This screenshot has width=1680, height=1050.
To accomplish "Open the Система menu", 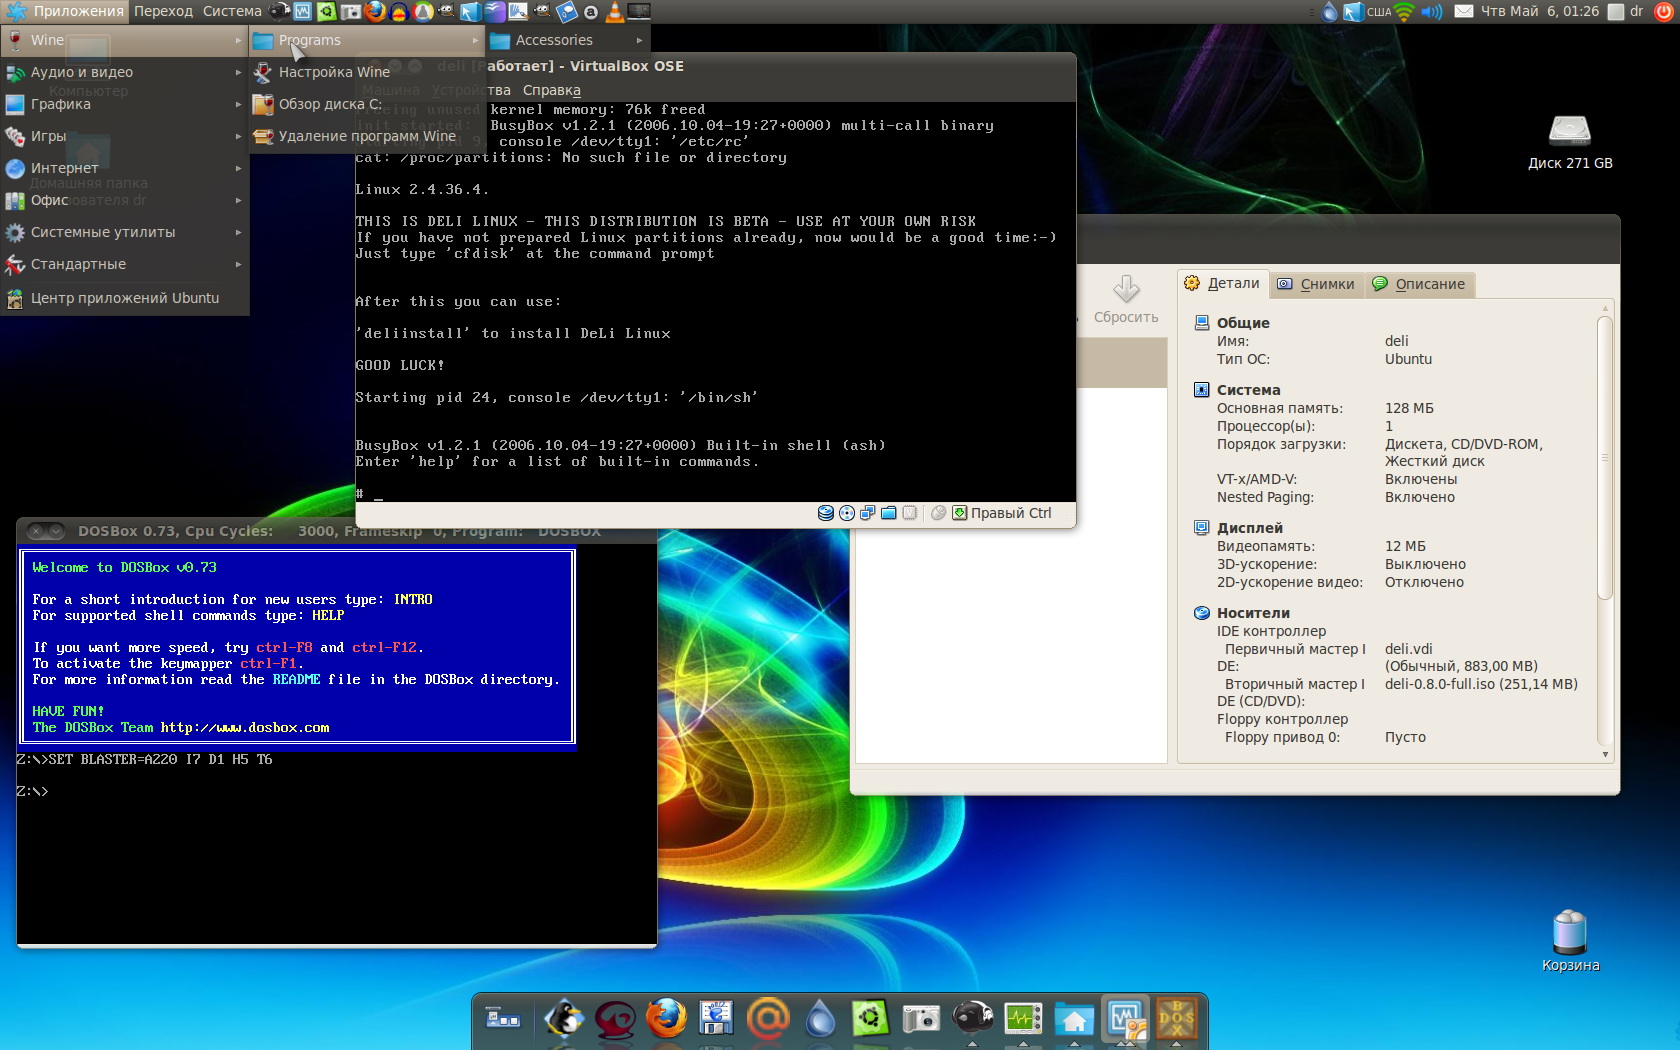I will tap(232, 12).
